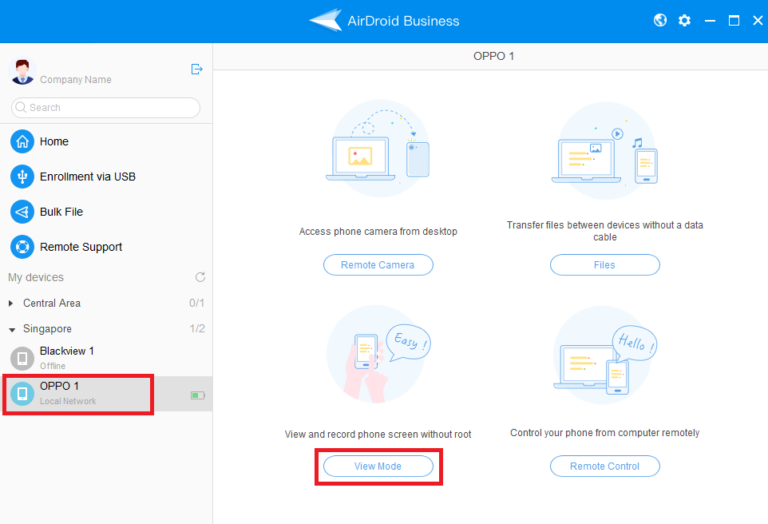Click the My devices heading
The image size is (768, 524).
(36, 277)
